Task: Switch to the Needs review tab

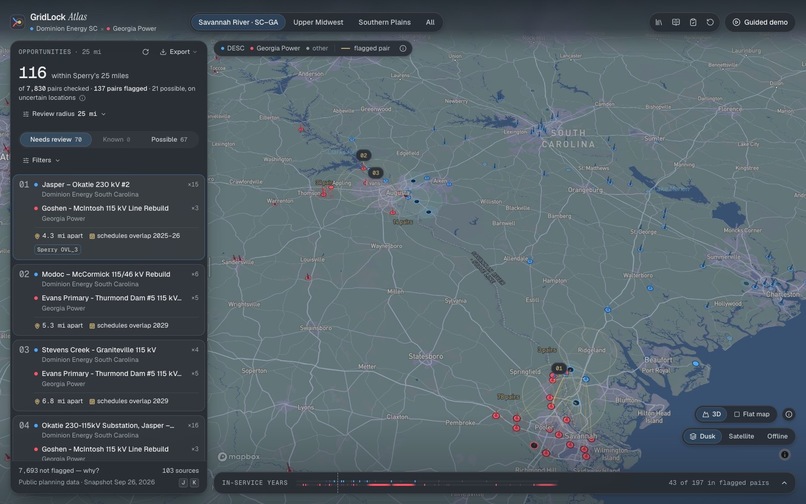Action: point(56,139)
